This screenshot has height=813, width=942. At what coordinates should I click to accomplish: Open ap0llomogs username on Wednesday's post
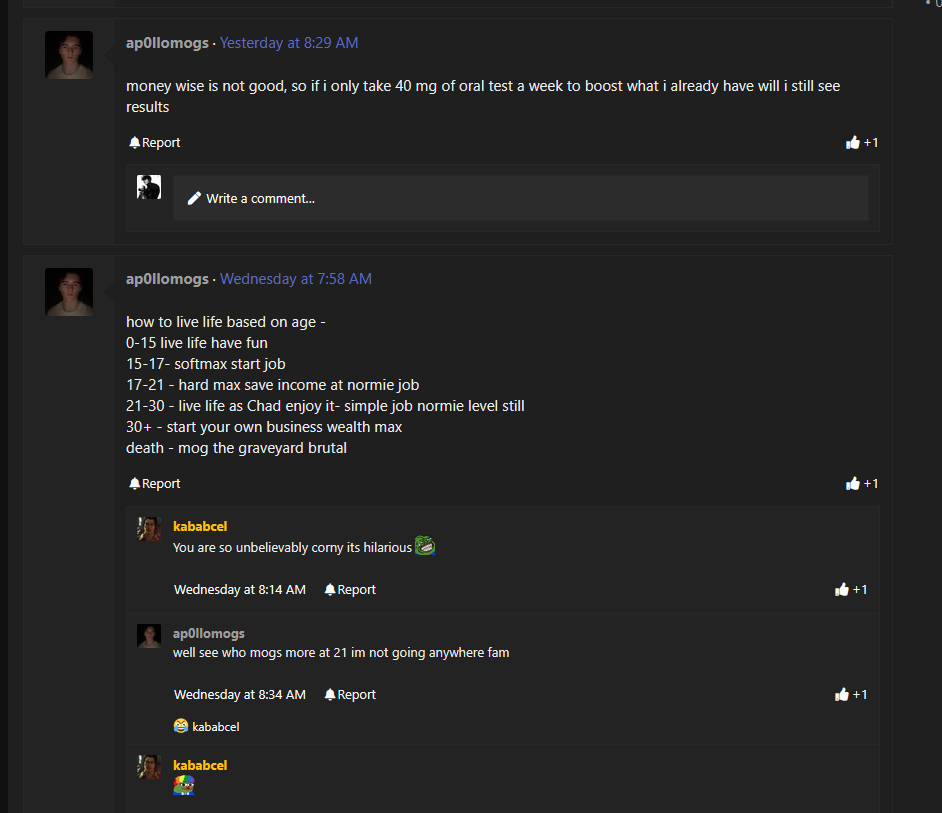[x=167, y=279]
